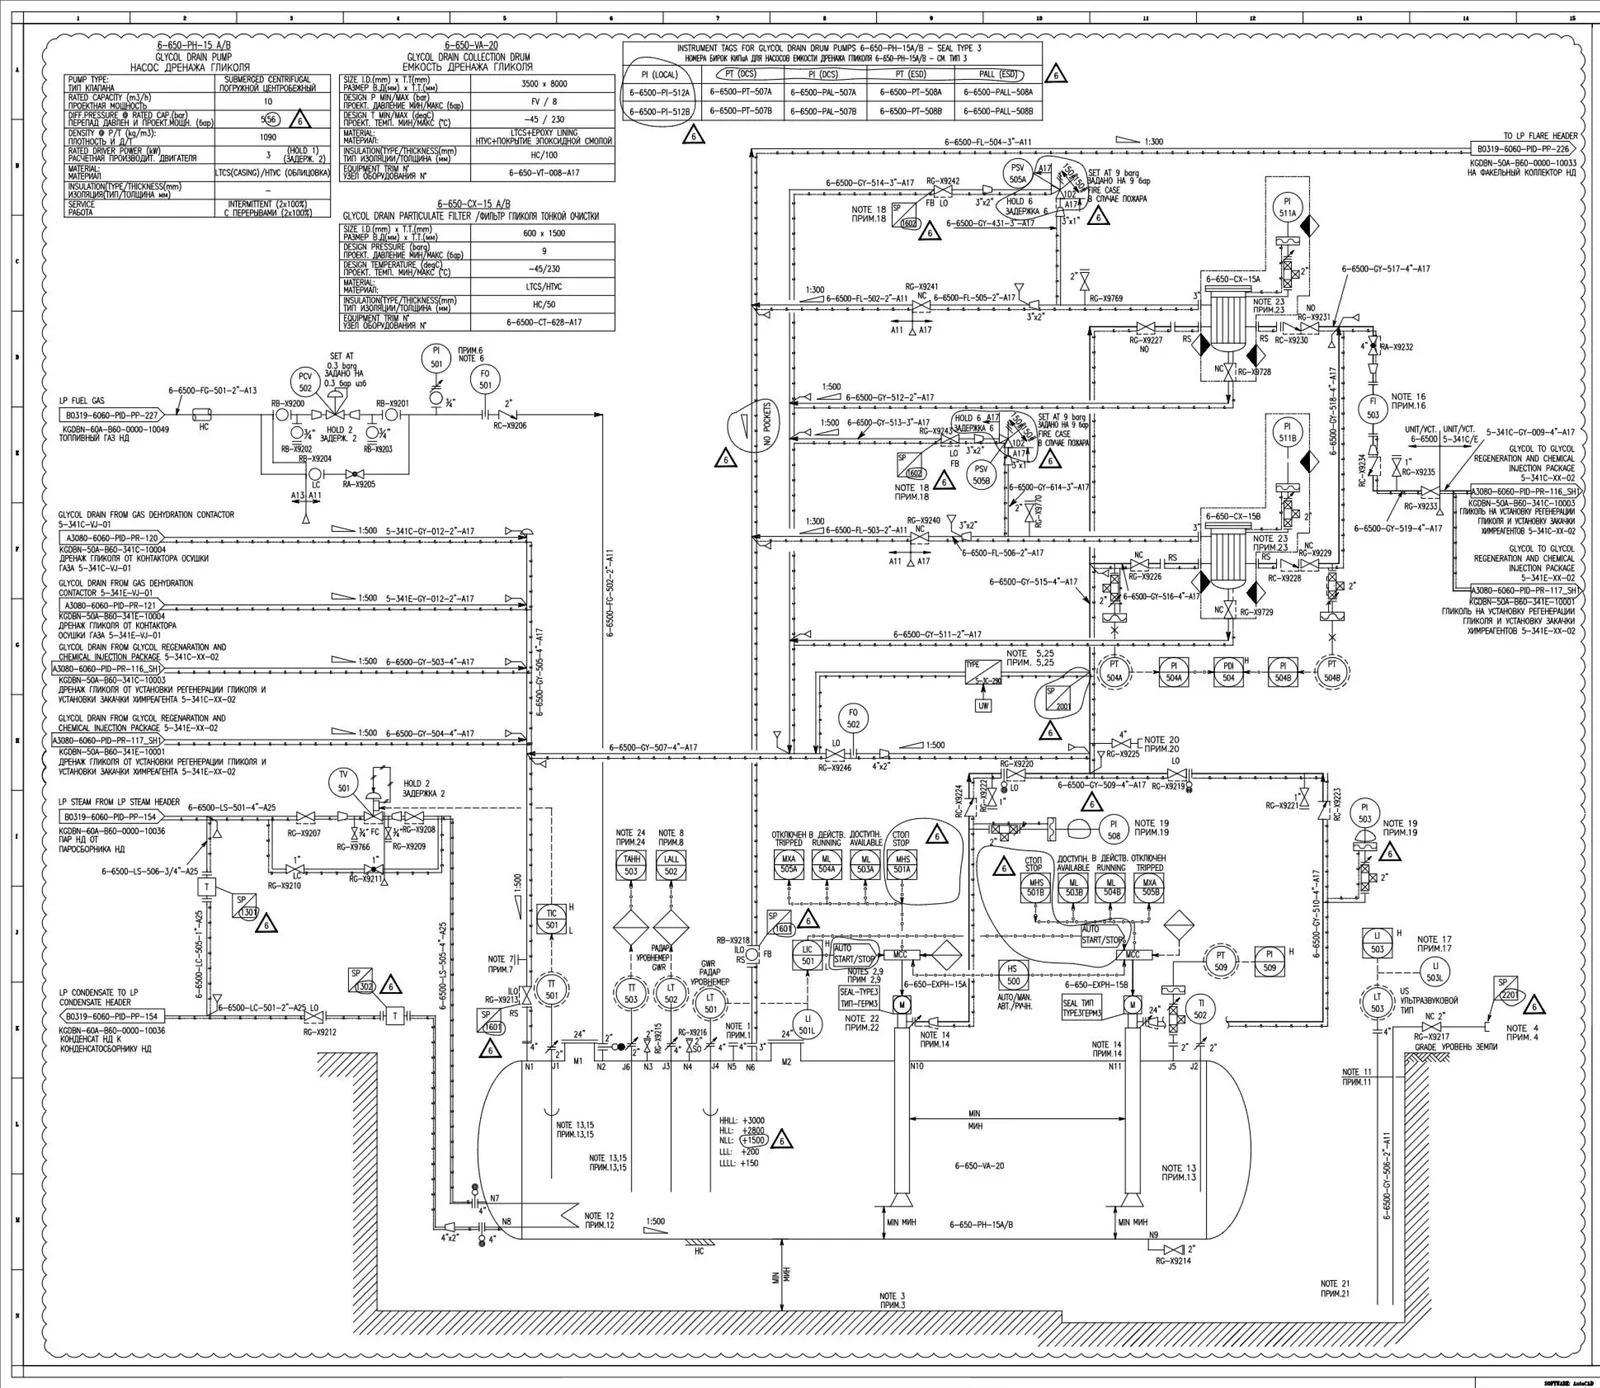
Task: Click the PT 504A transmitter bubble
Action: pyautogui.click(x=1114, y=671)
